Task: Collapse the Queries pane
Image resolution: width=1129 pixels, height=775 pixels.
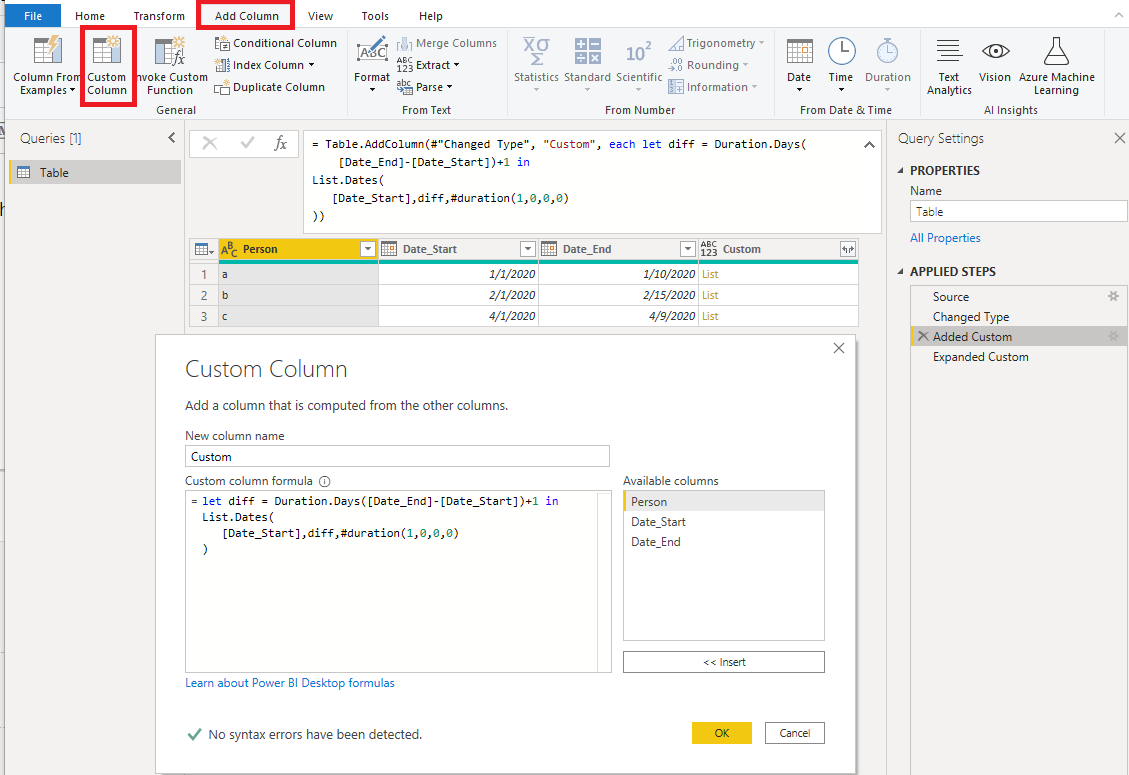Action: [x=171, y=138]
